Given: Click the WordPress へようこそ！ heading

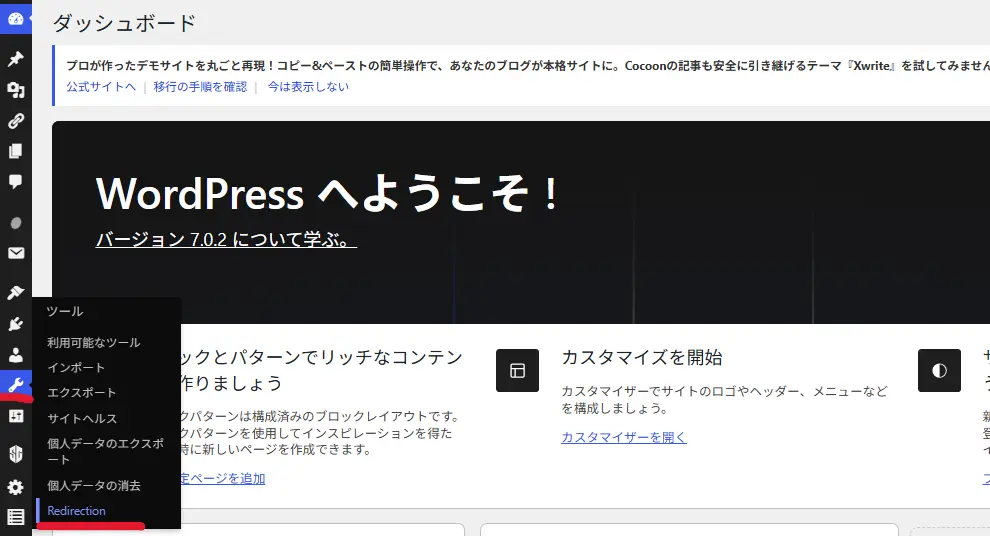Looking at the screenshot, I should [327, 193].
